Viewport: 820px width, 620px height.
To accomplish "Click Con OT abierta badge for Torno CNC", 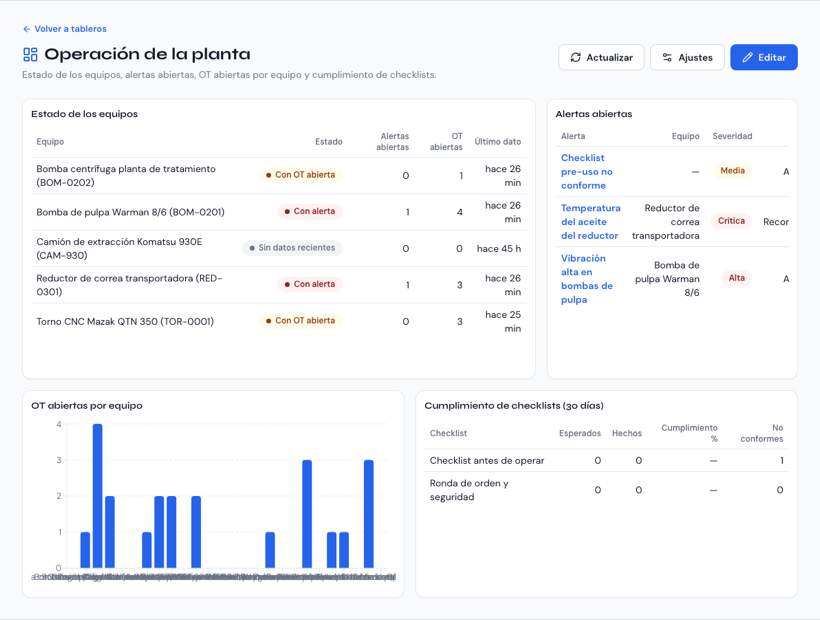I will click(x=301, y=320).
